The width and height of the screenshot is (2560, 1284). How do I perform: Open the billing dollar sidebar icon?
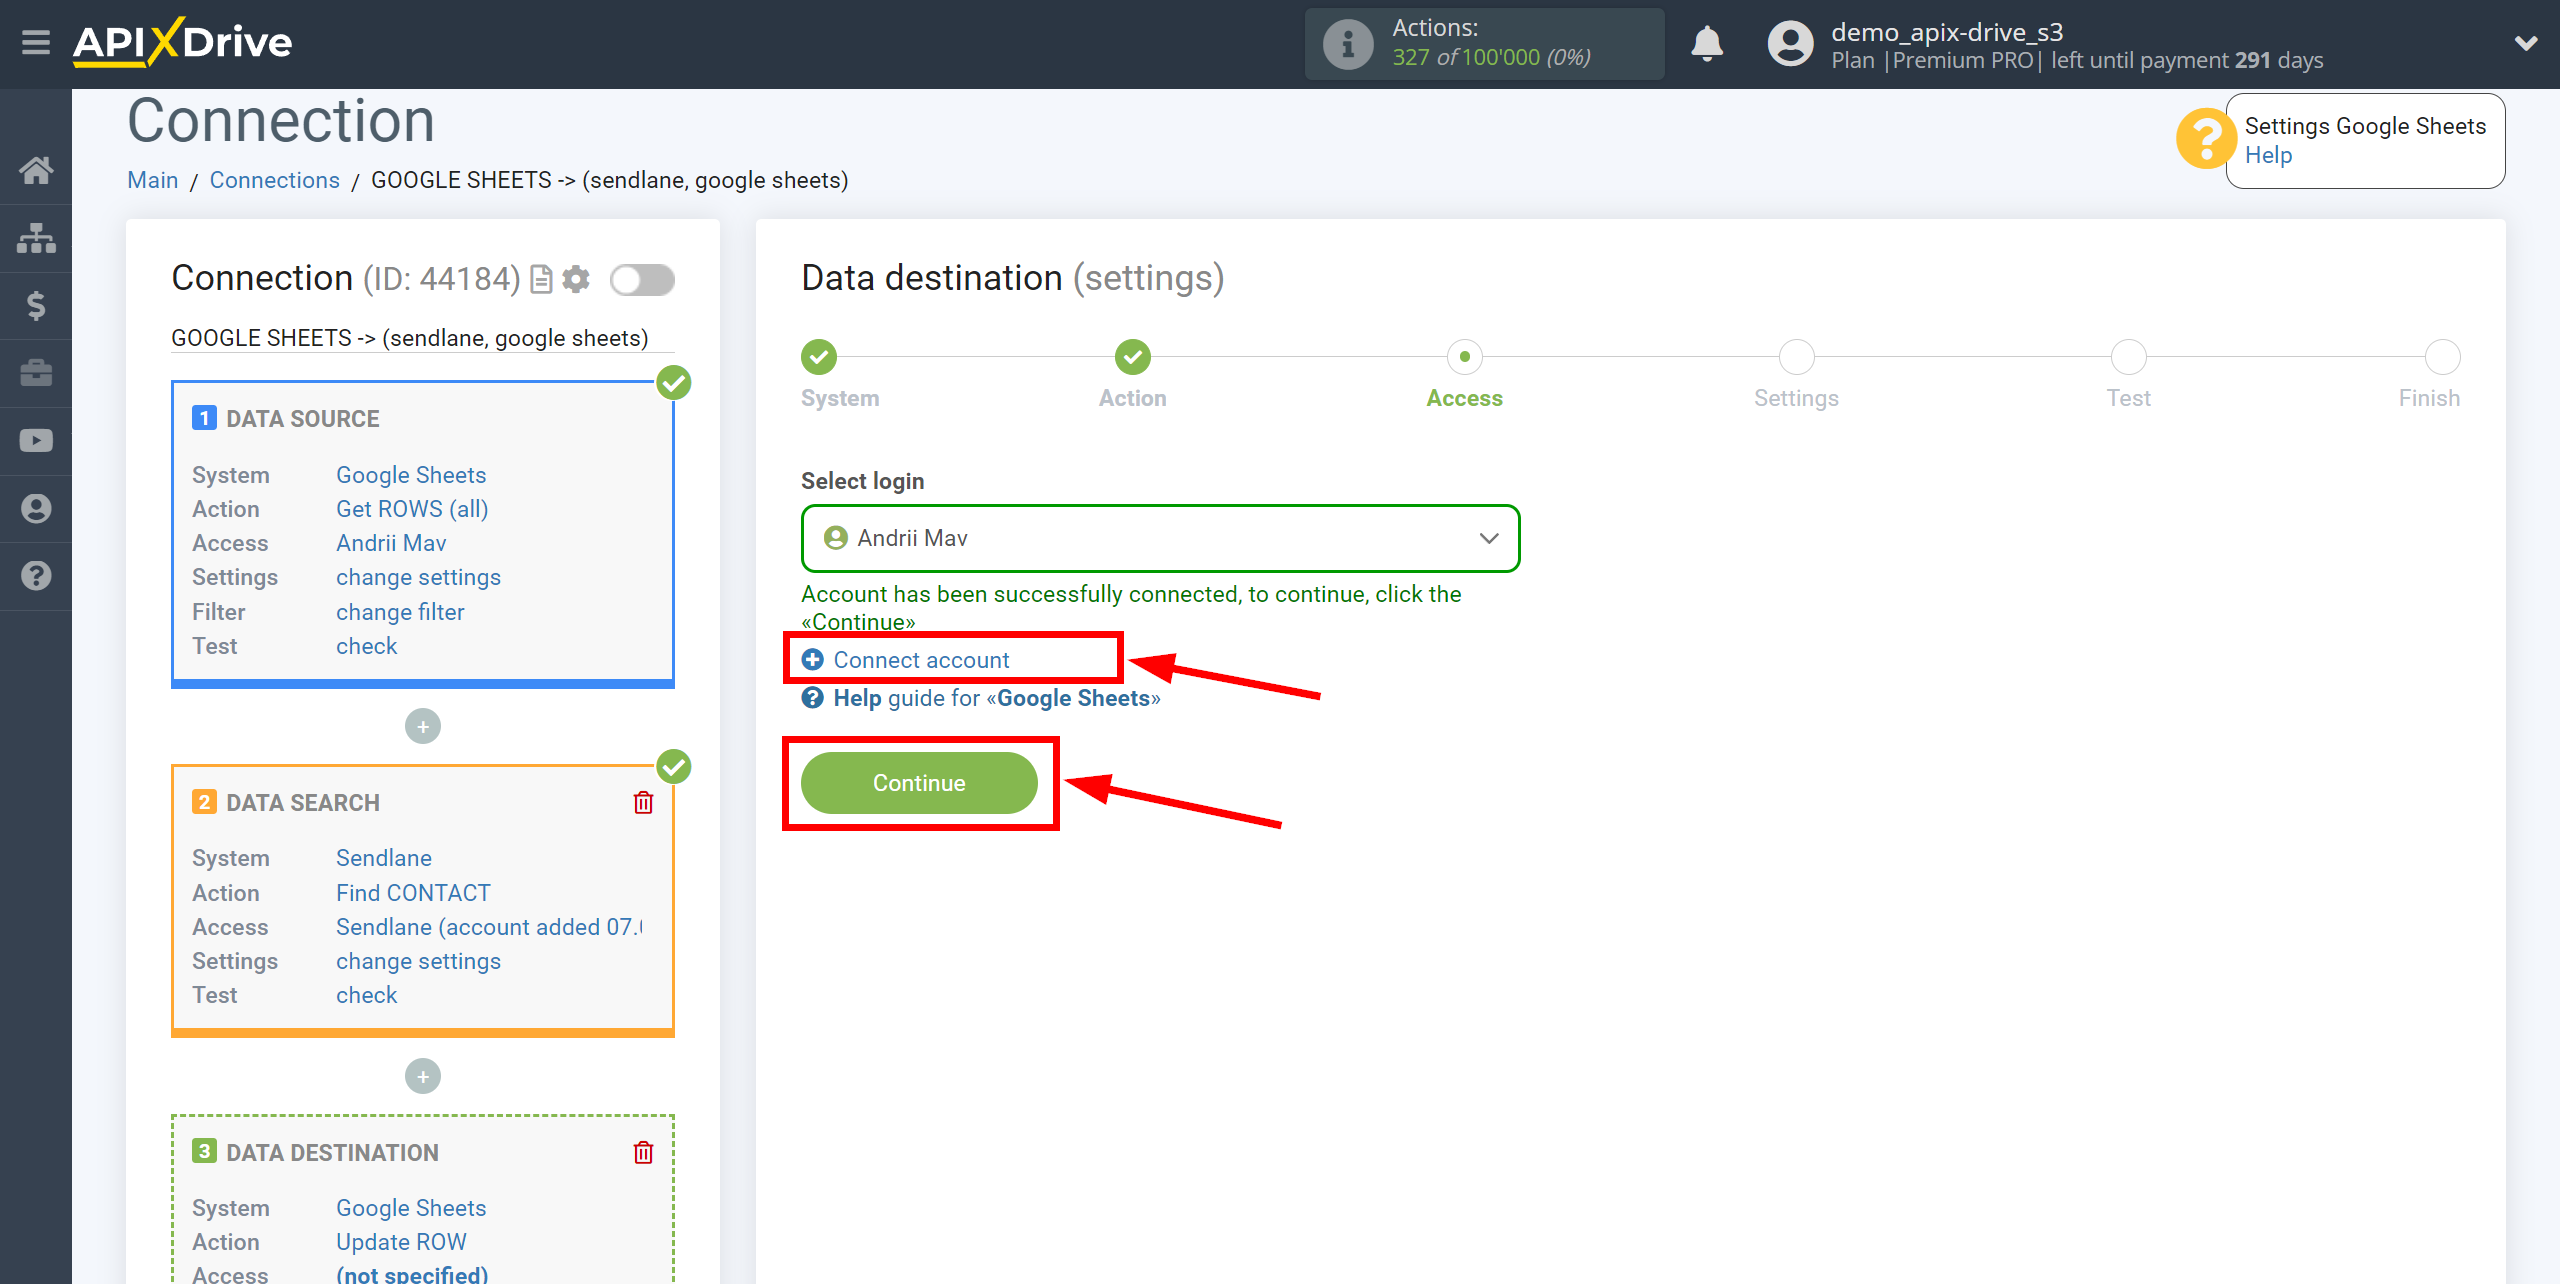coord(36,305)
